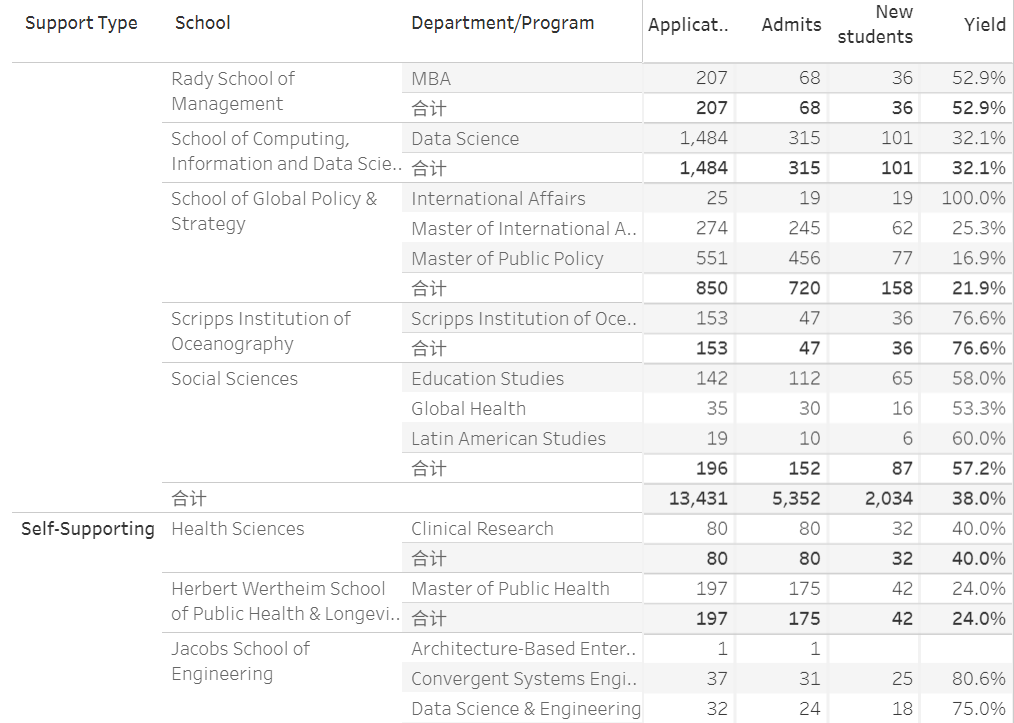The height and width of the screenshot is (723, 1014).
Task: Click the New students column header
Action: pos(875,25)
